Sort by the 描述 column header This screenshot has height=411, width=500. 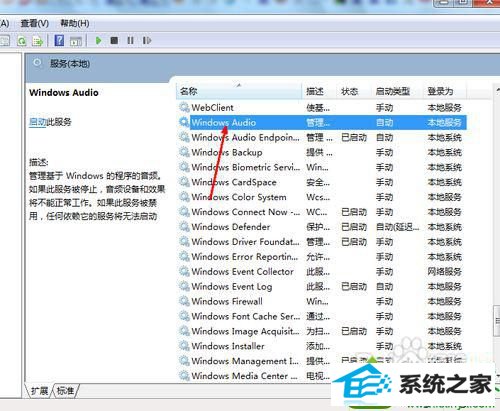click(x=319, y=91)
